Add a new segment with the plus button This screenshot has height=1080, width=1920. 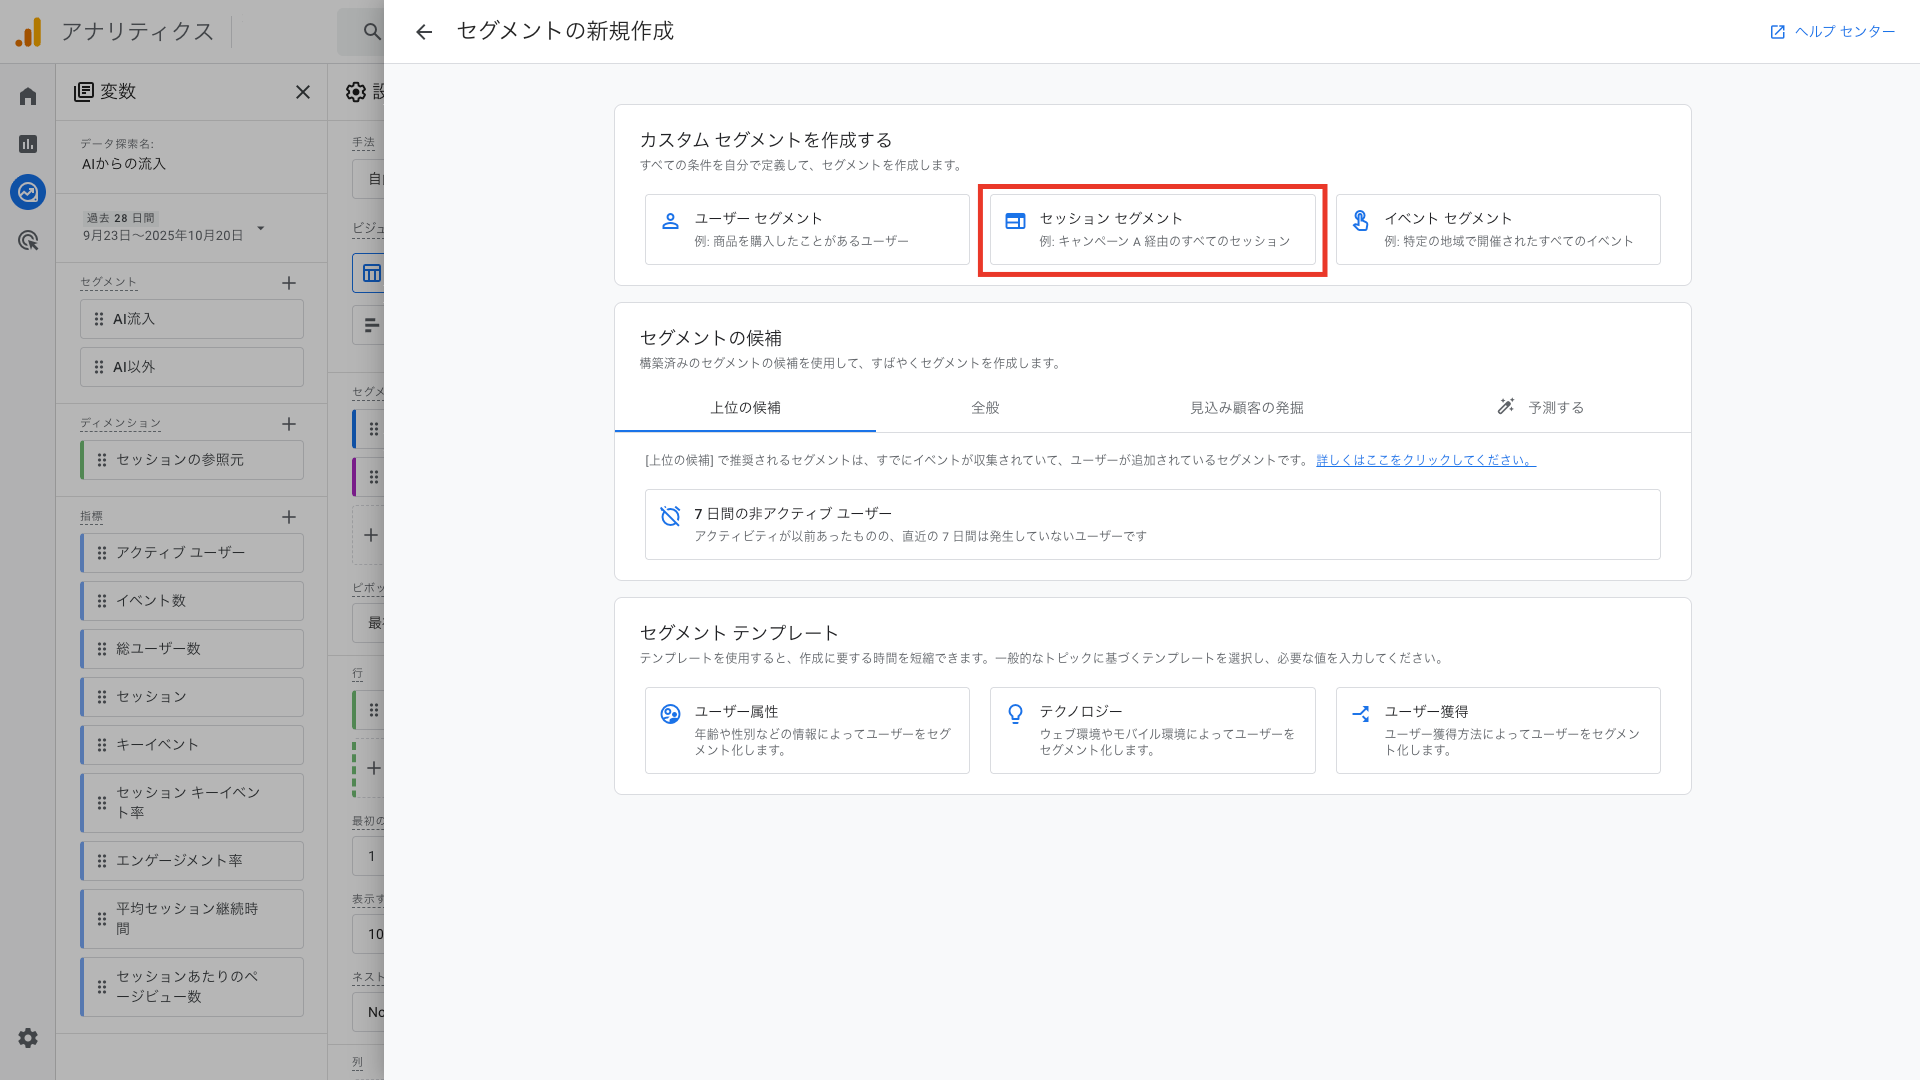pos(289,283)
